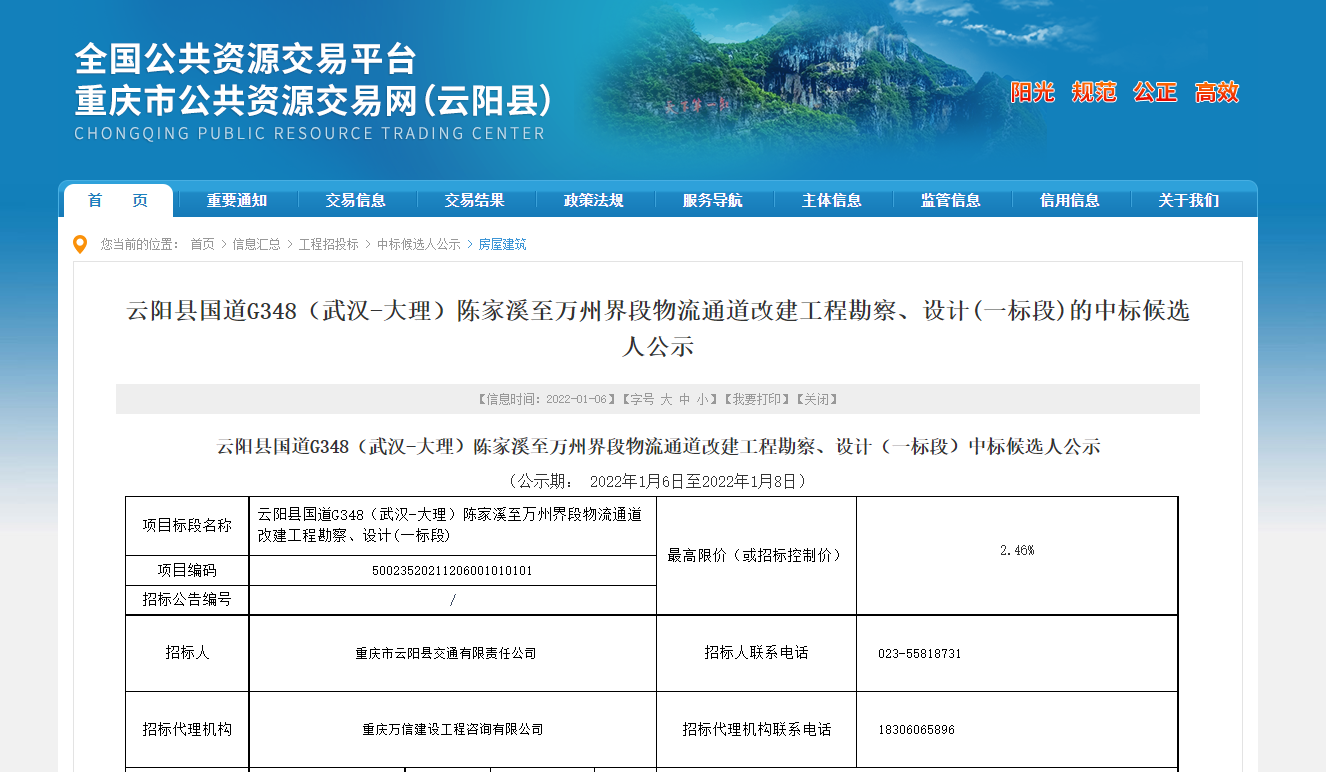Navigate to 服务导航
Image resolution: width=1326 pixels, height=772 pixels.
click(x=713, y=201)
